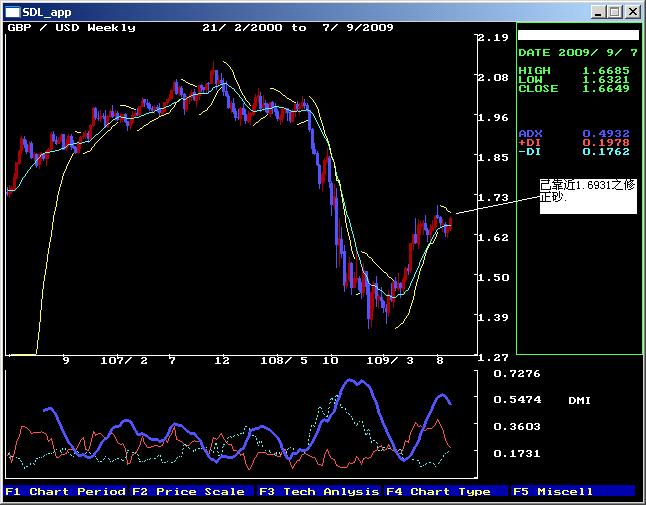
Task: Open the F3 Tech Anlysis menu
Action: pos(319,491)
